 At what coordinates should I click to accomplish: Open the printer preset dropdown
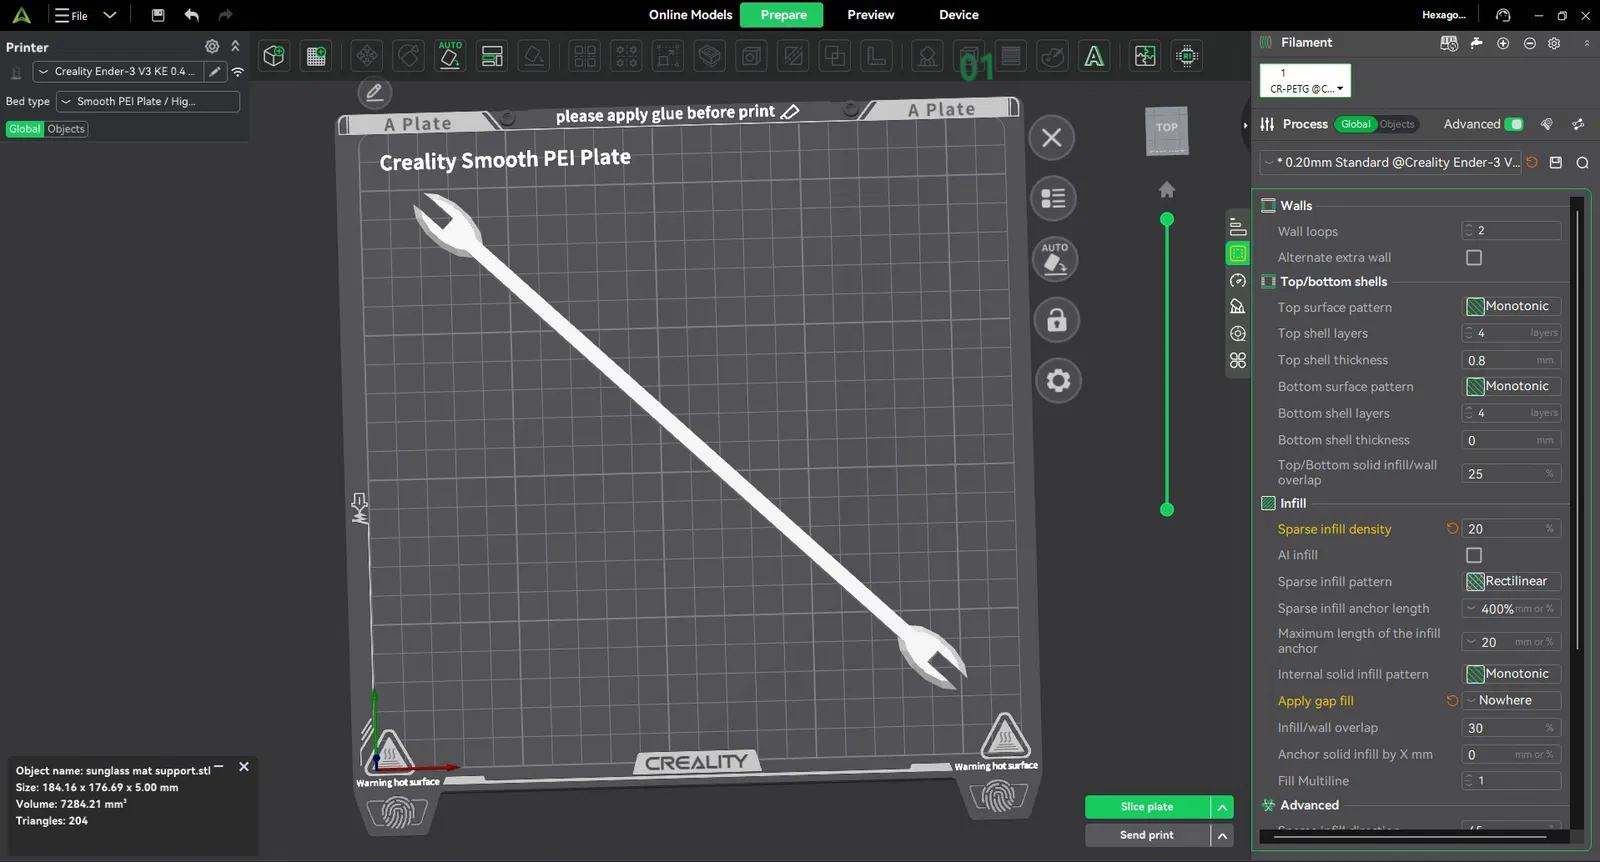(x=118, y=72)
